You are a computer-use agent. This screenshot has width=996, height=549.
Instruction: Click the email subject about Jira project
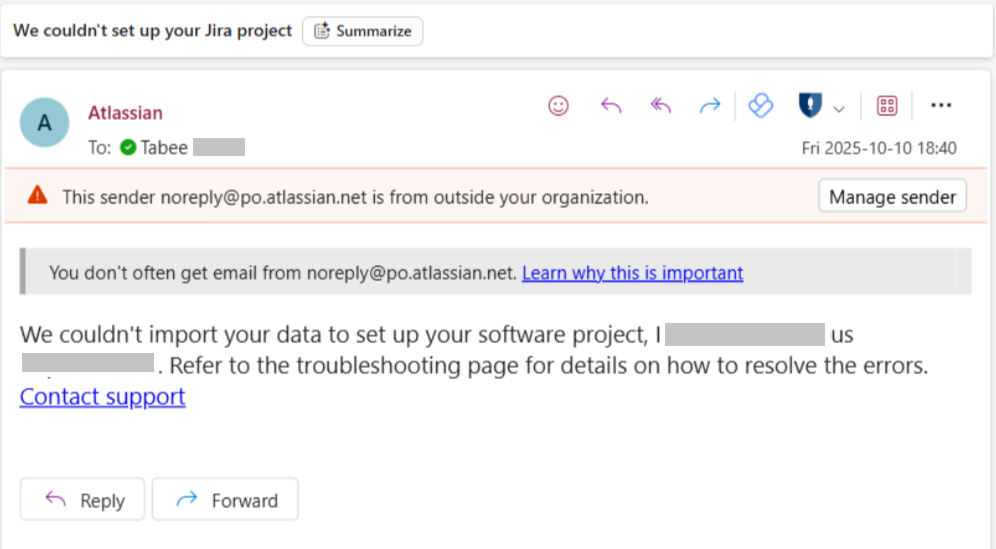click(152, 30)
